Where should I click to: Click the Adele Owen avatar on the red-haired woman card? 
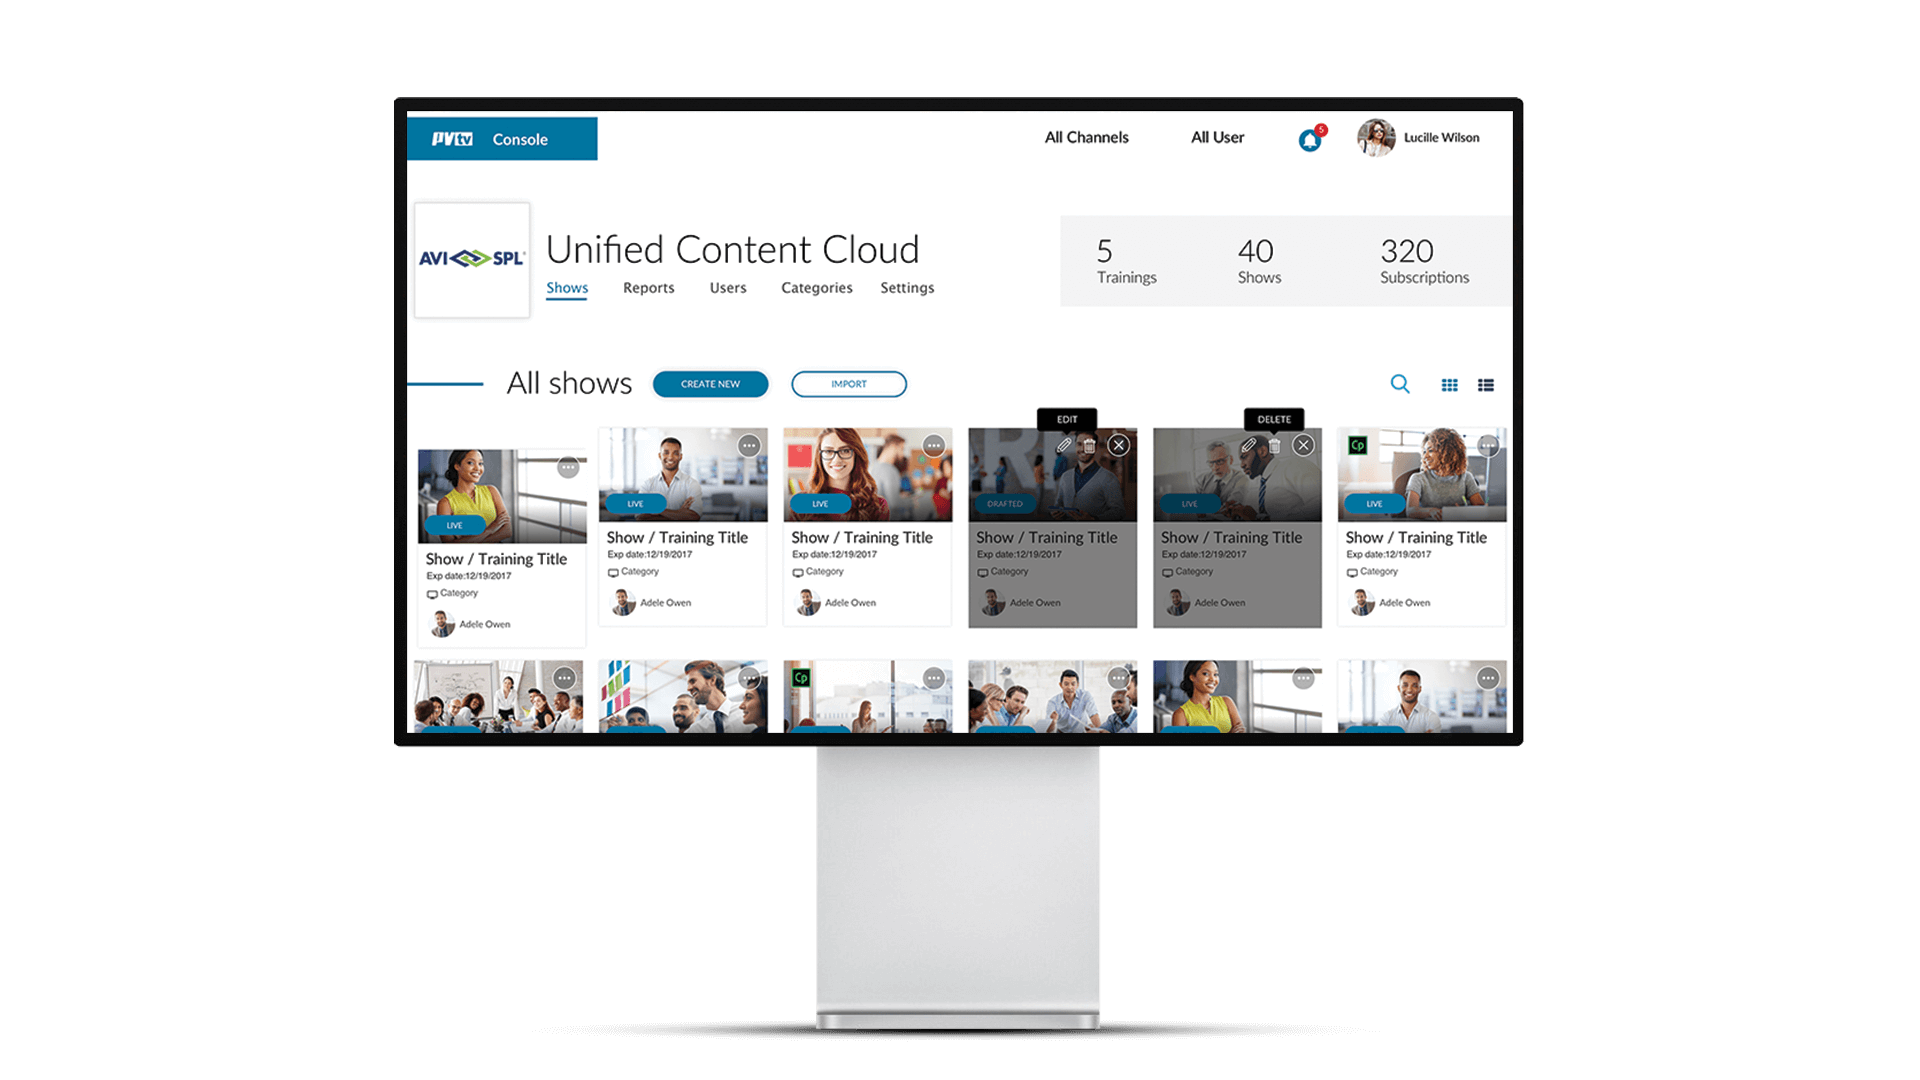click(x=808, y=602)
